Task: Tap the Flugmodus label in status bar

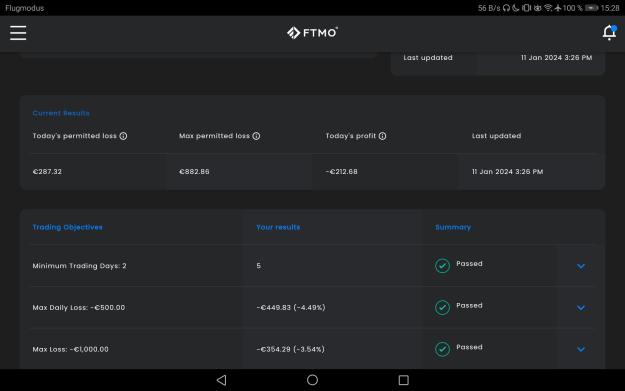Action: click(x=25, y=8)
